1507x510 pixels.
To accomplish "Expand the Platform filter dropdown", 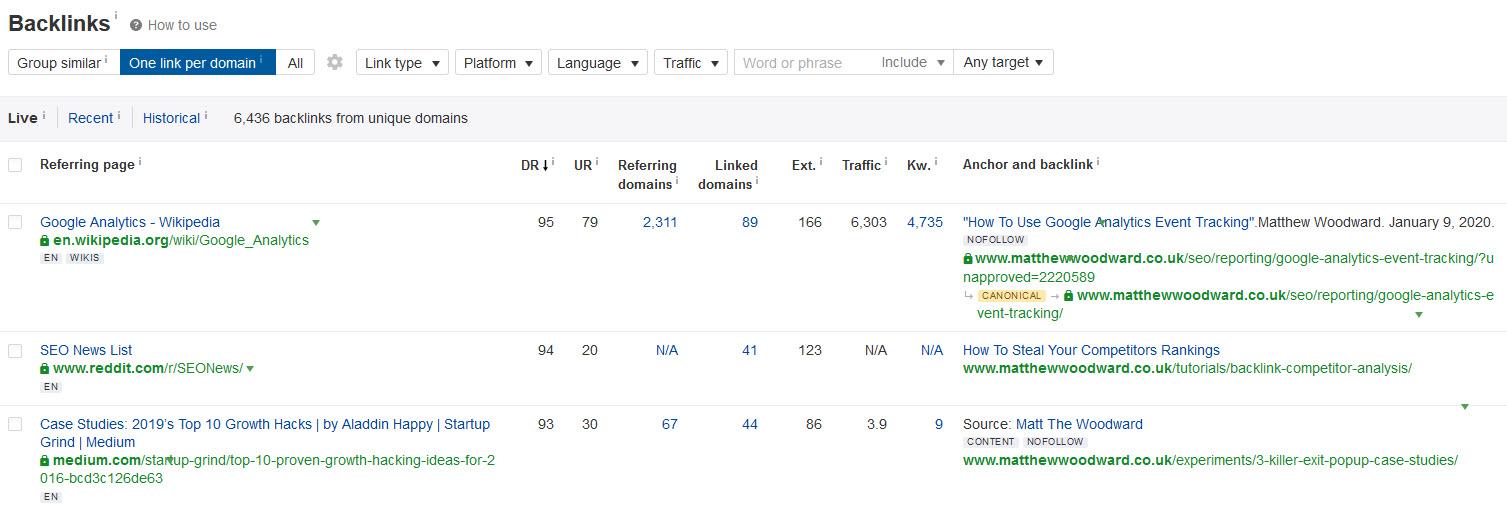I will 498,62.
